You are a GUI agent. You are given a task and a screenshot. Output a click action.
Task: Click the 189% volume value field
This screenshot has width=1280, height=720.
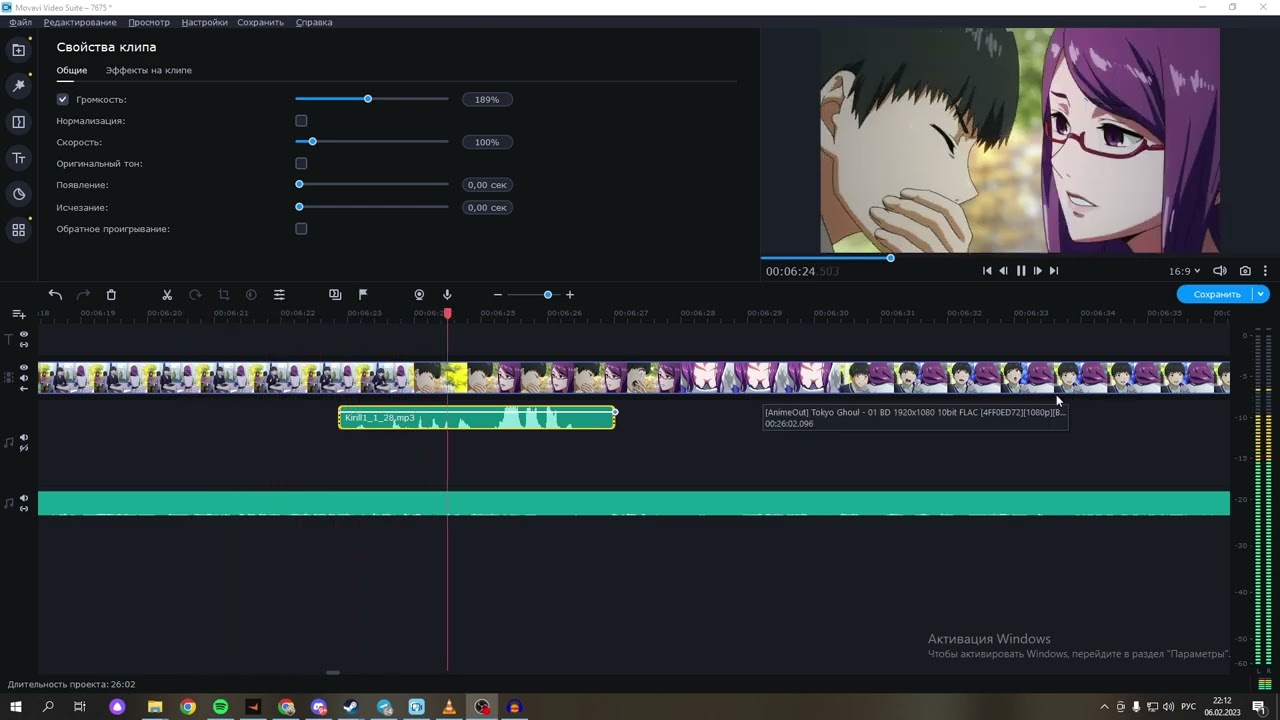487,100
